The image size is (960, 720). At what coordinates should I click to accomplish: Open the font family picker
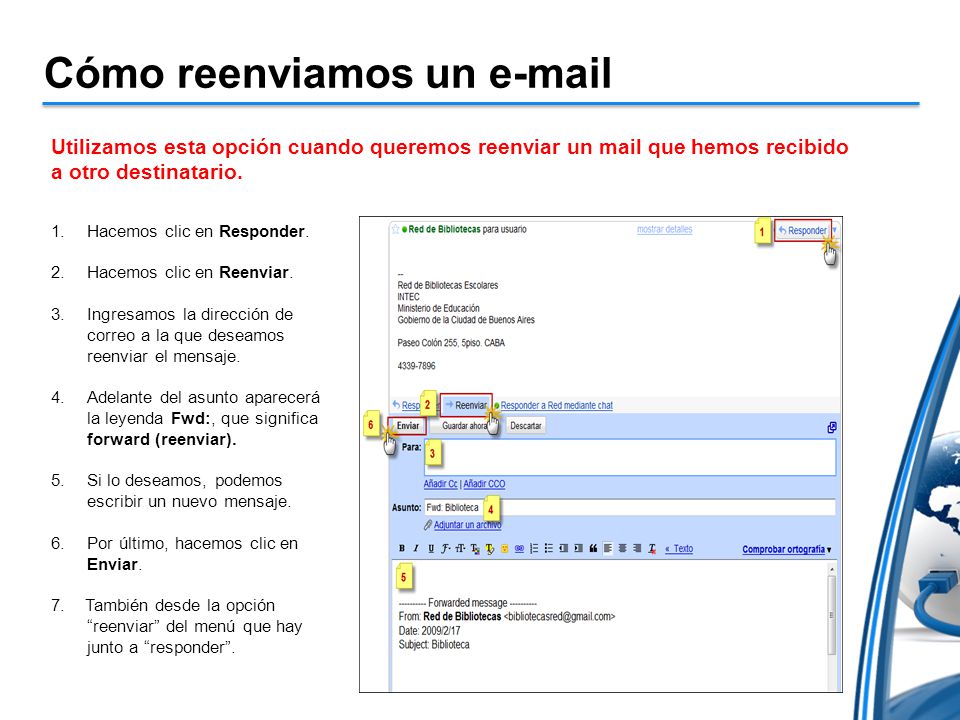click(446, 549)
